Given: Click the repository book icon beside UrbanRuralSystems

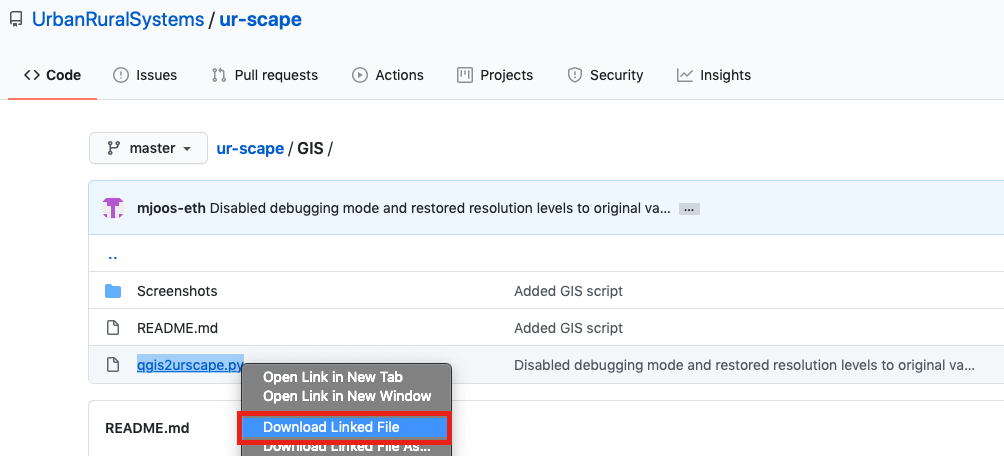Looking at the screenshot, I should coord(16,20).
